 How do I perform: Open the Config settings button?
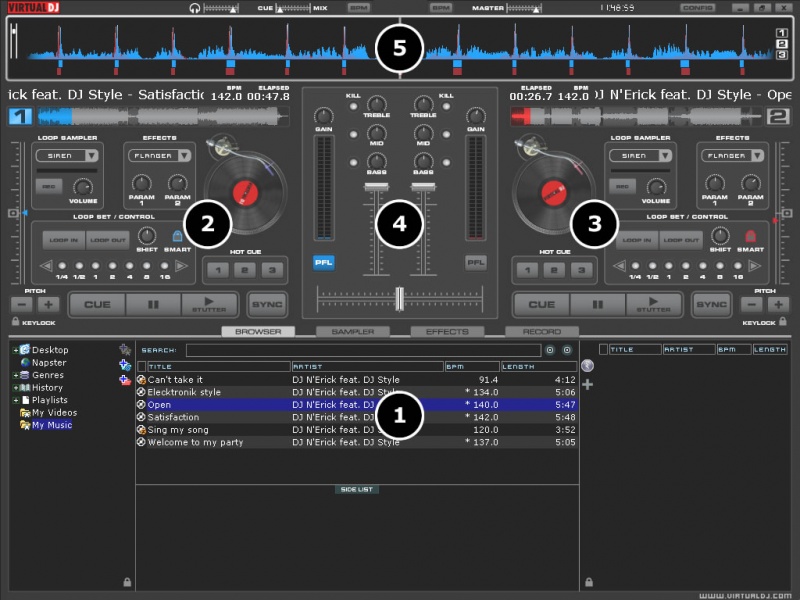point(697,8)
